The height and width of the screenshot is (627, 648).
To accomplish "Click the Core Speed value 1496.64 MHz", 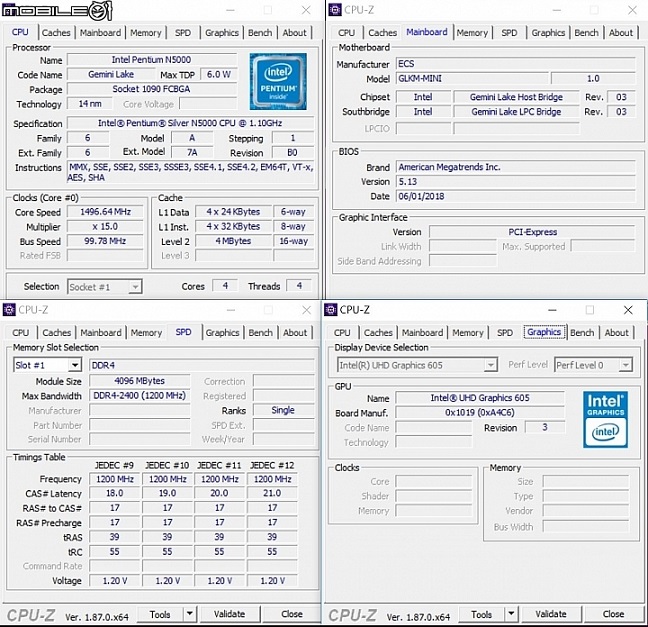I will 105,212.
